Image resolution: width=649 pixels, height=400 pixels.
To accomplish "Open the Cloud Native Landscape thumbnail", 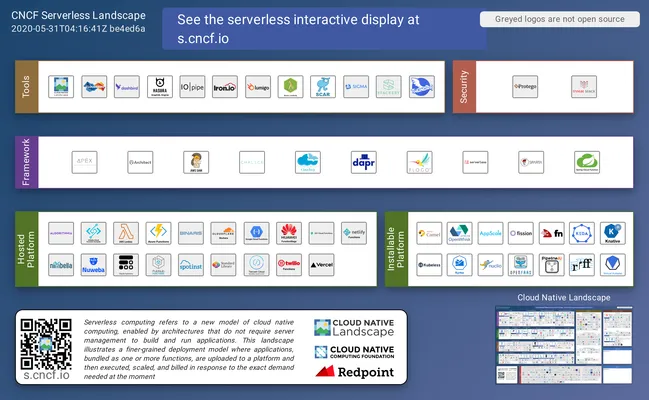I will (564, 345).
